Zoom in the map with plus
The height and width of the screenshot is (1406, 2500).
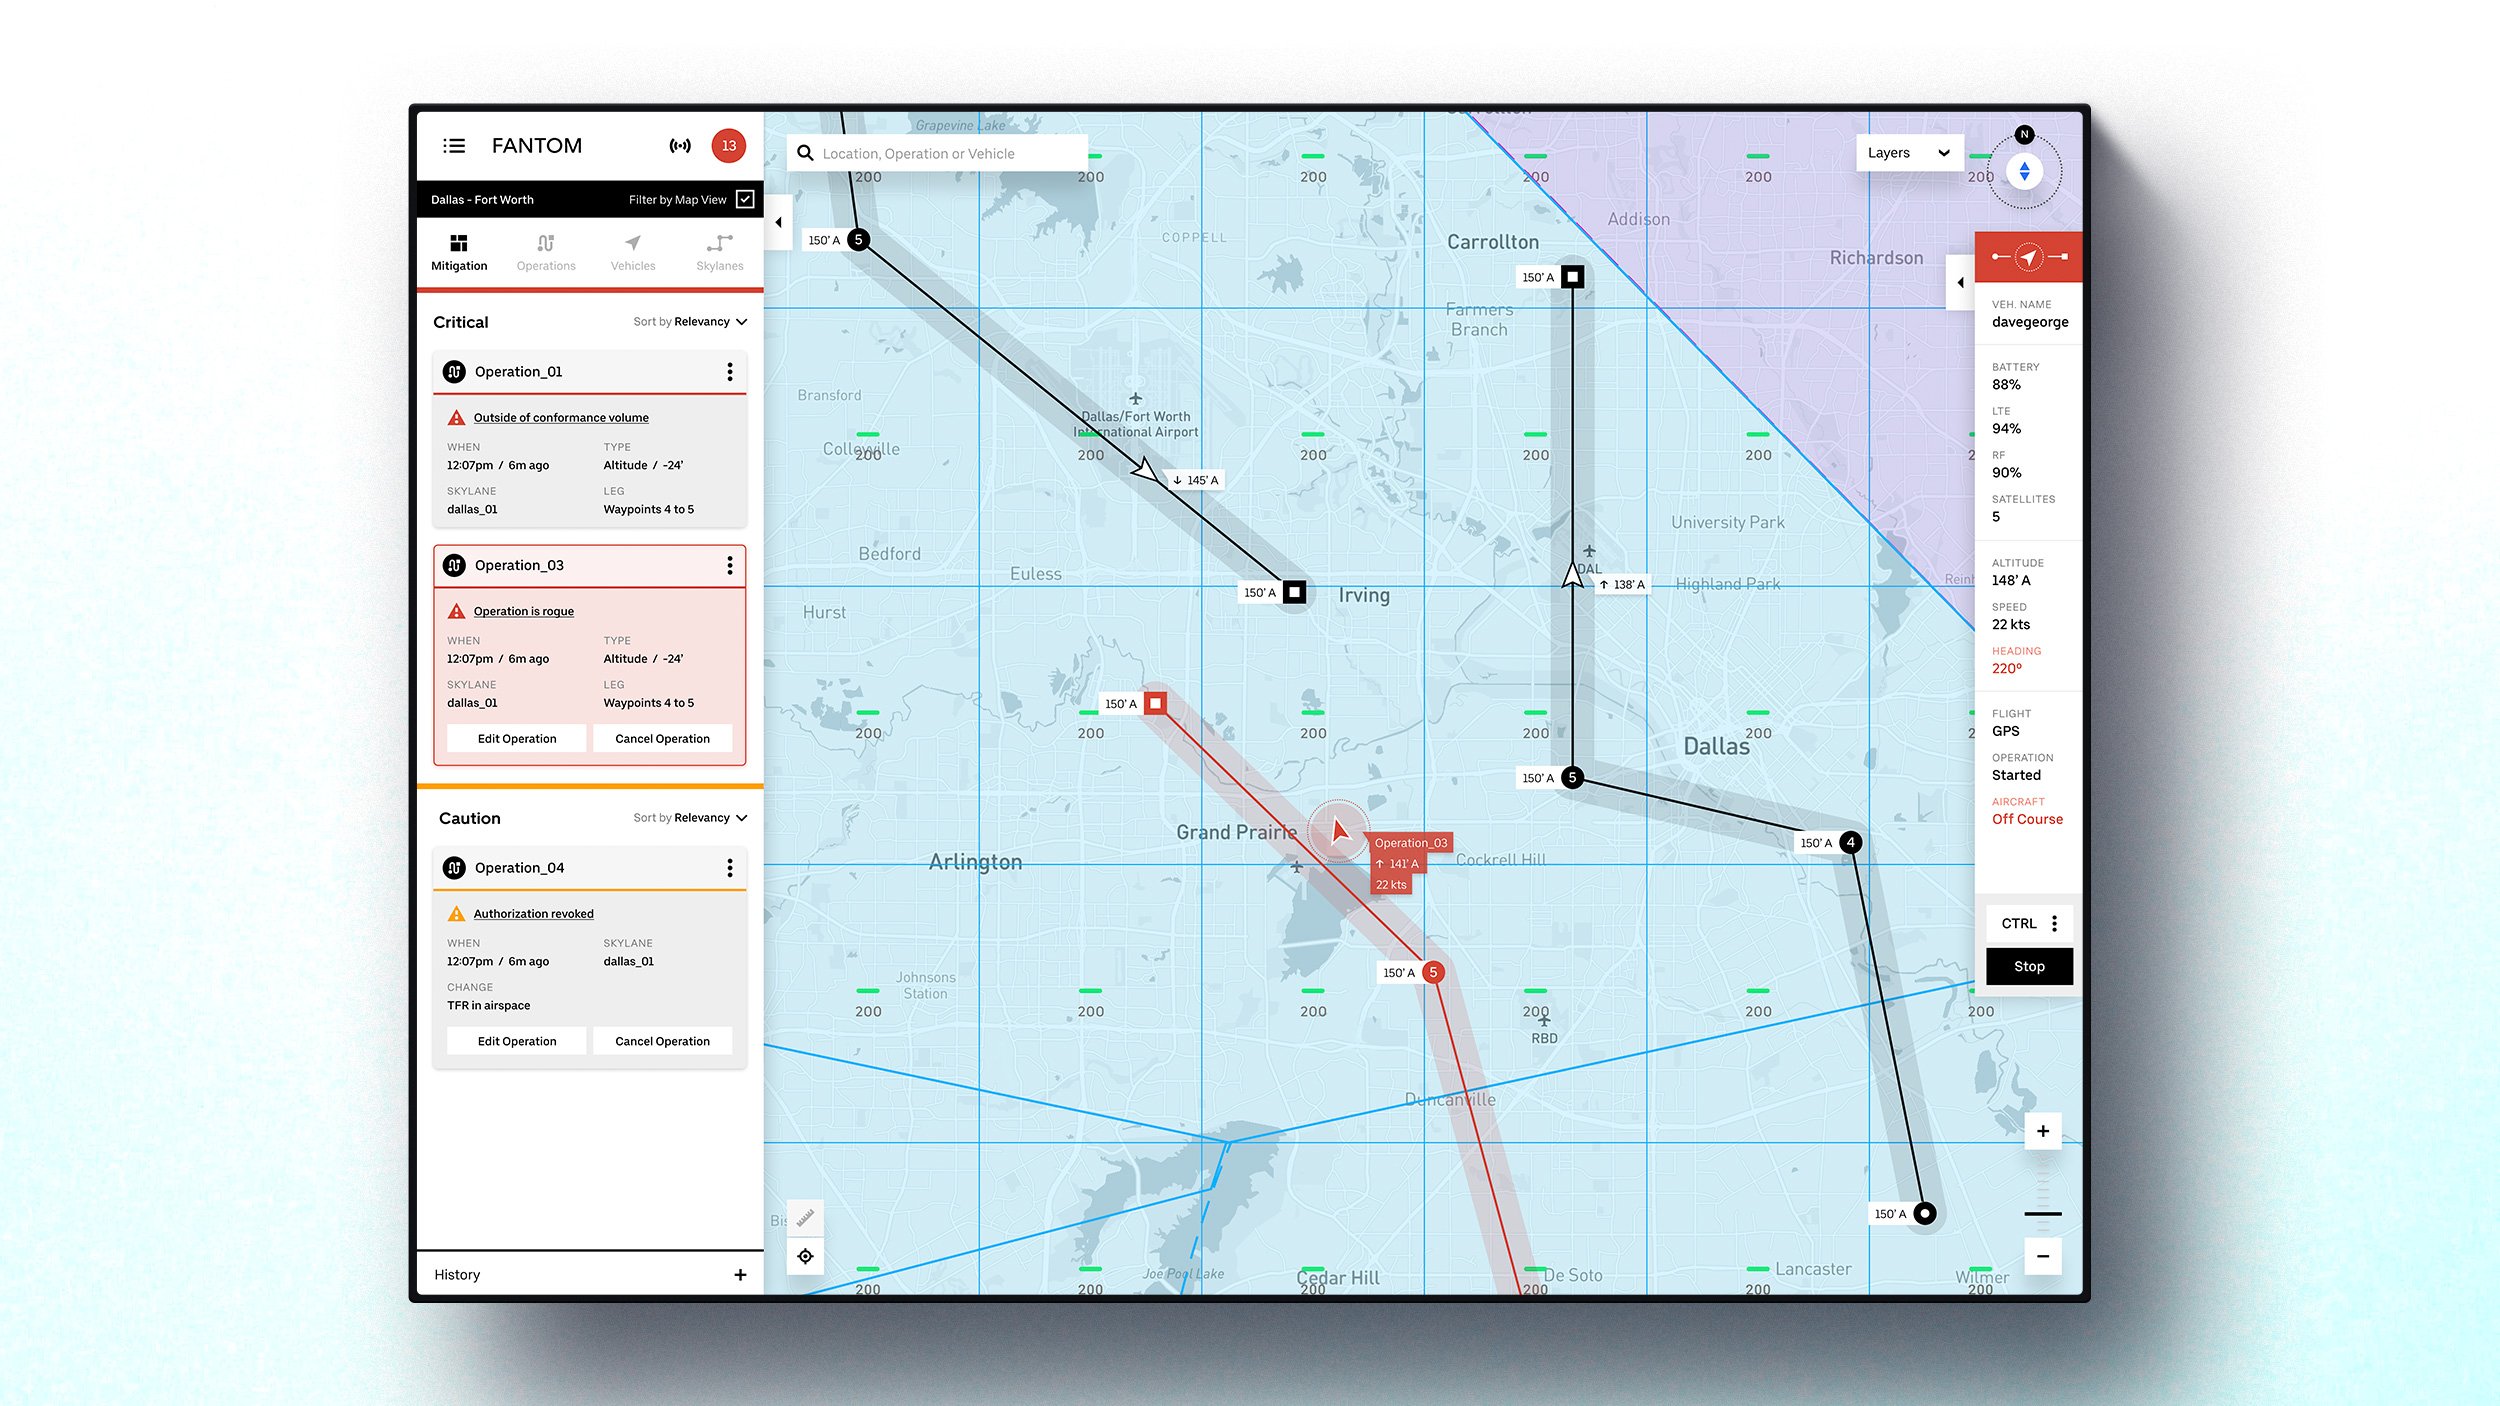(2043, 1131)
